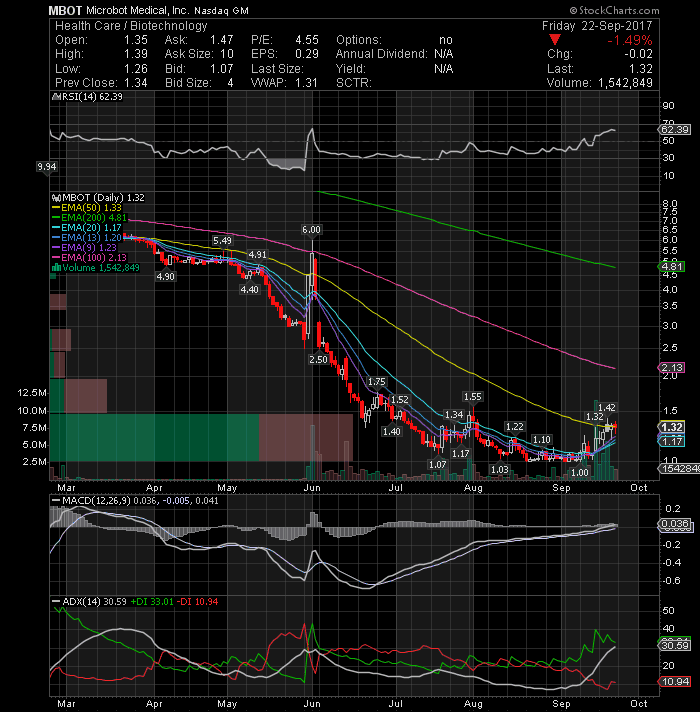Click the red down-triangle change indicator

[x=554, y=40]
